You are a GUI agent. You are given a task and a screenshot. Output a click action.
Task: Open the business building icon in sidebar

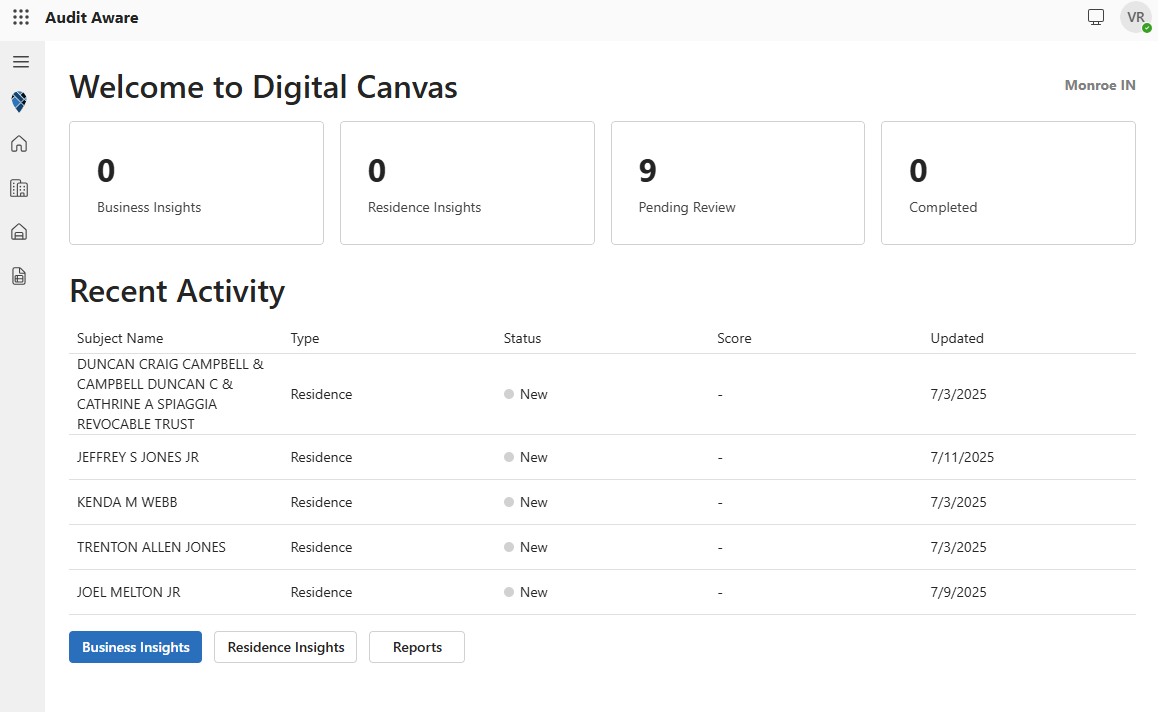[19, 188]
